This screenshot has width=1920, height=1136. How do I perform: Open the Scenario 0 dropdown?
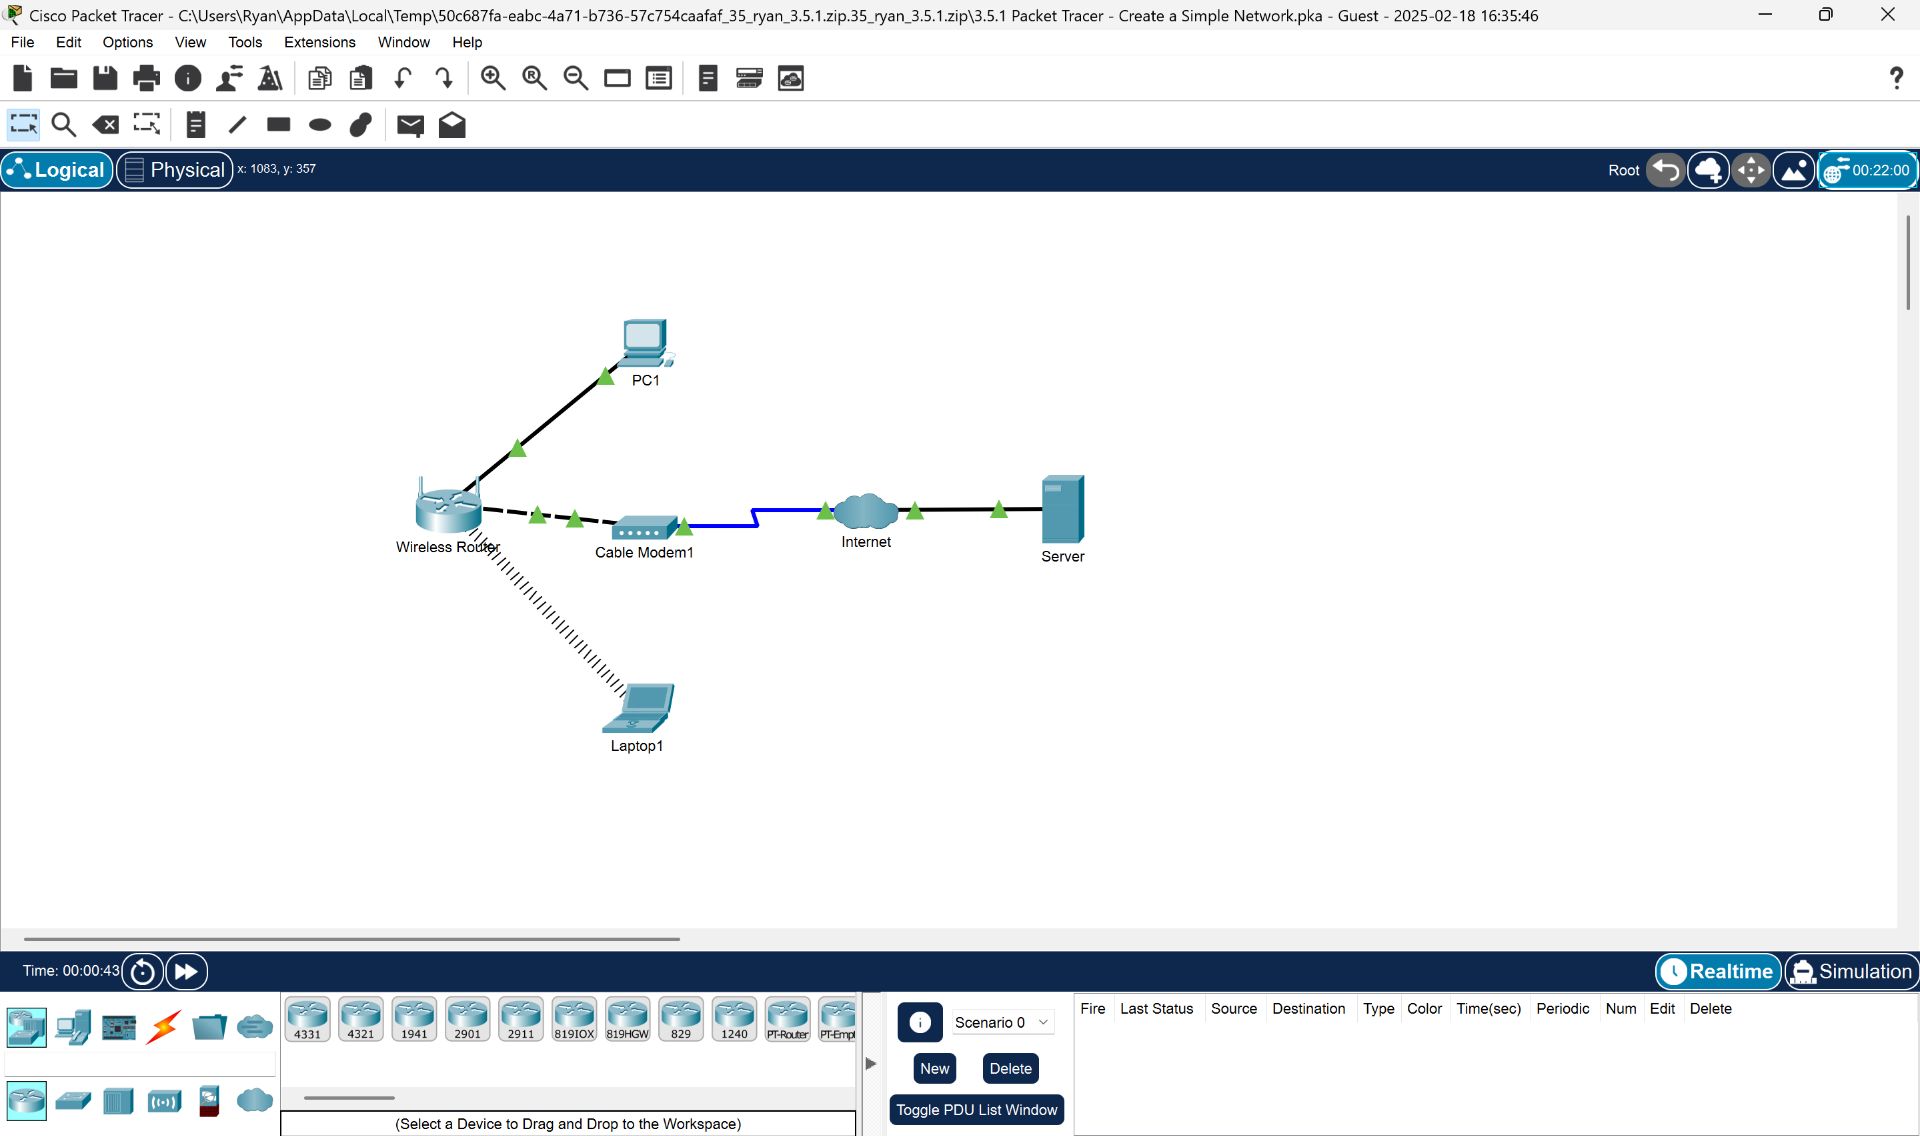coord(1001,1022)
